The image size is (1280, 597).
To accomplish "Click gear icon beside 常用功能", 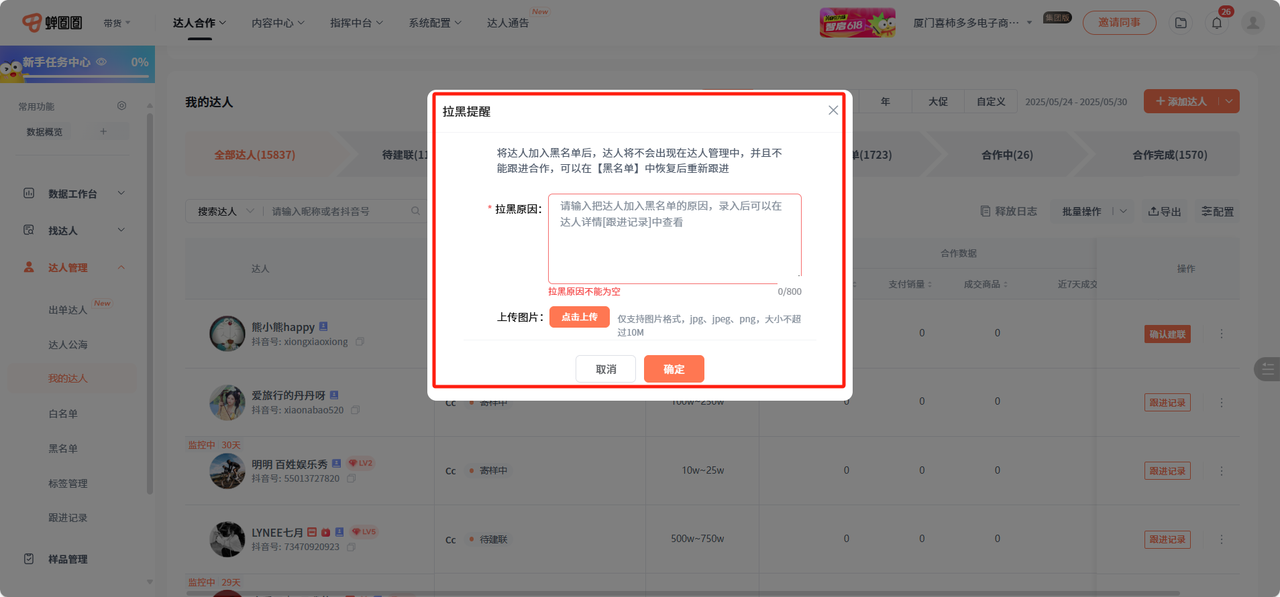I will (122, 106).
